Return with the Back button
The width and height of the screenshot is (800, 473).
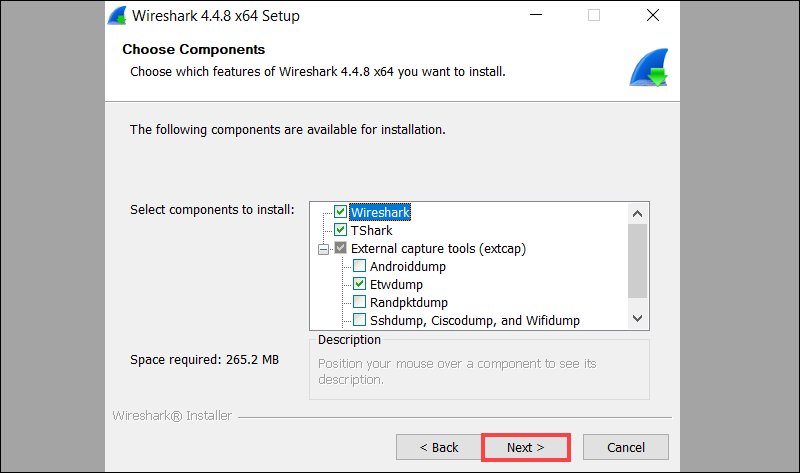[x=438, y=447]
